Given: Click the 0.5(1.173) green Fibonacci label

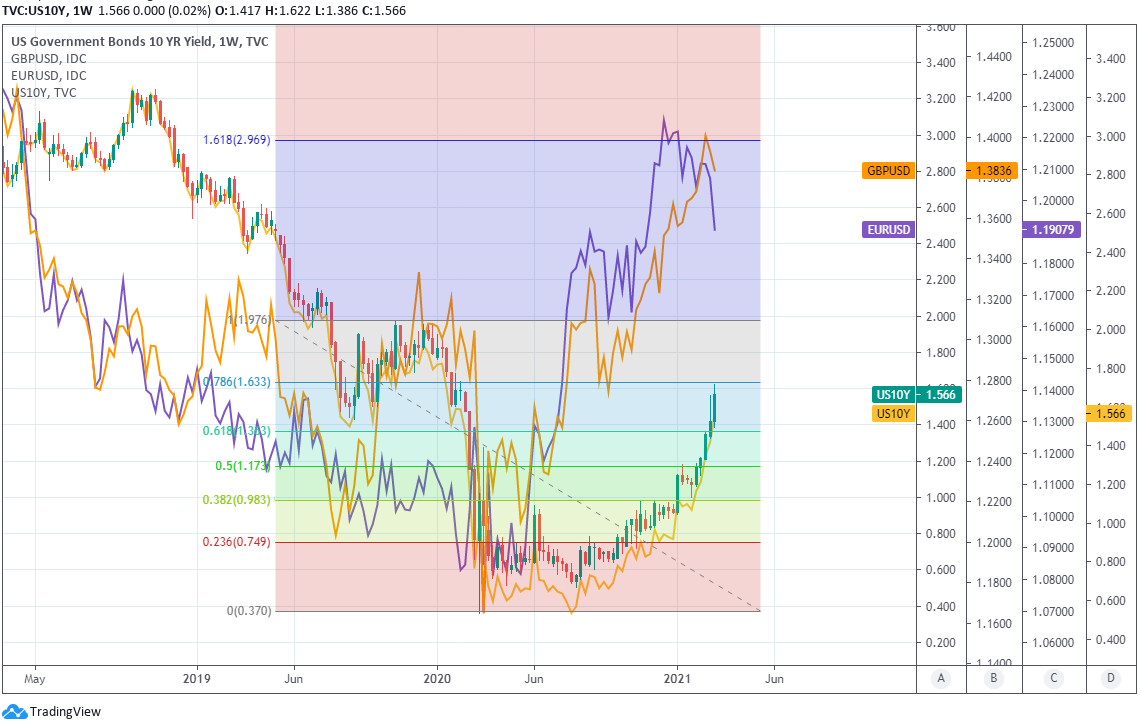Looking at the screenshot, I should (241, 466).
